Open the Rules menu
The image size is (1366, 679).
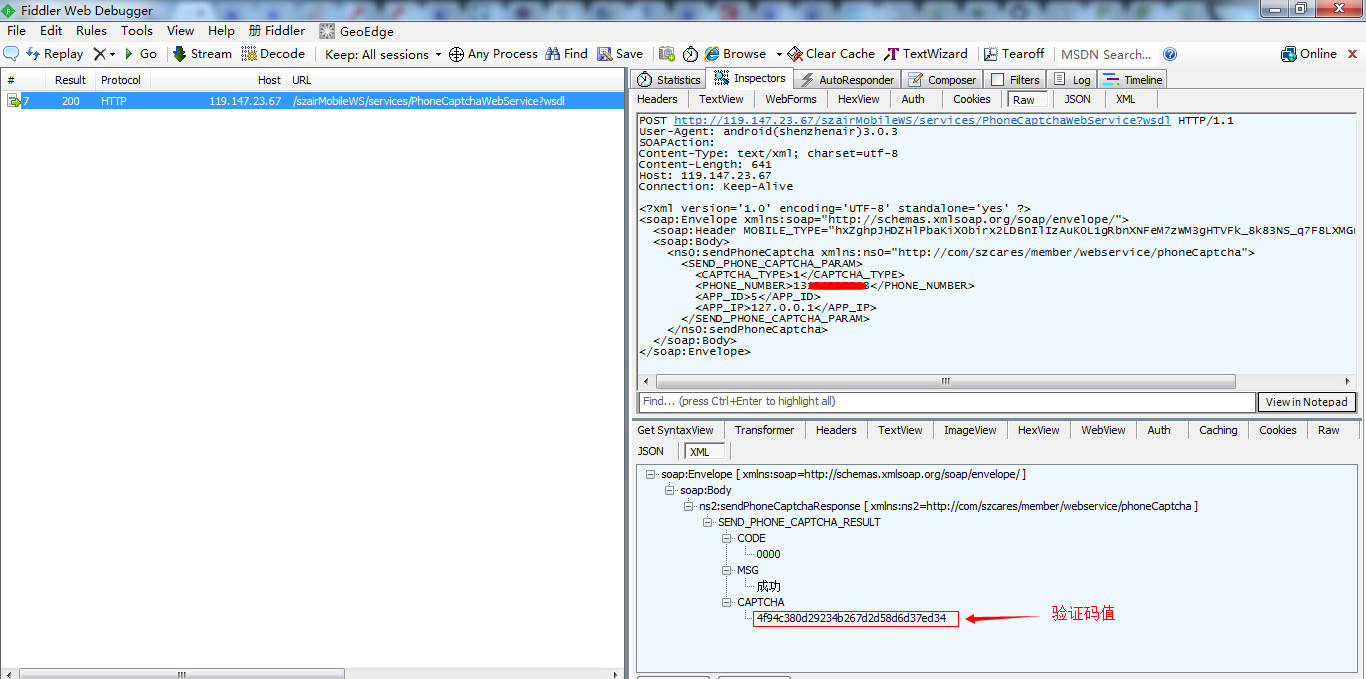(91, 31)
